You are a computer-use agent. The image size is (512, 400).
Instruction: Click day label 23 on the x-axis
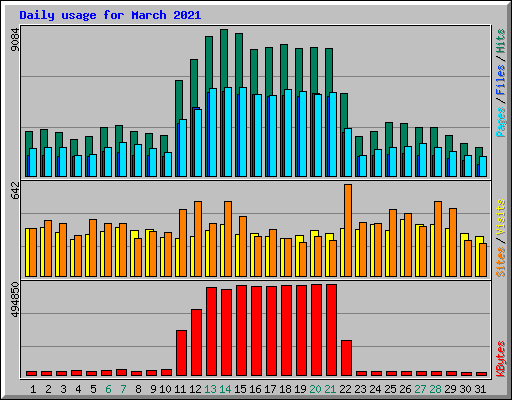tap(360, 389)
